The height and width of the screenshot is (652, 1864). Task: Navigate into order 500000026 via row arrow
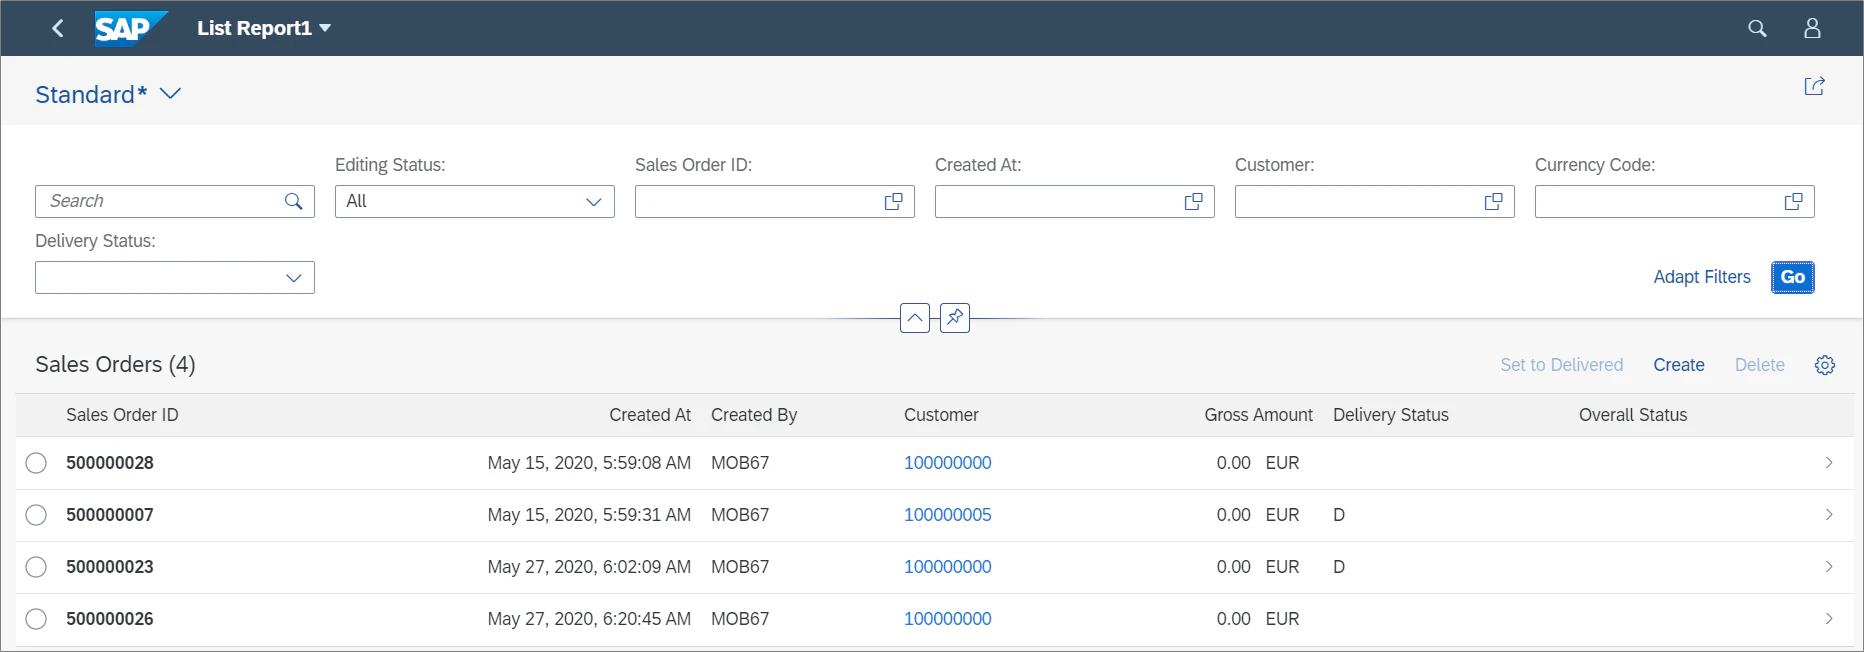[x=1829, y=619]
